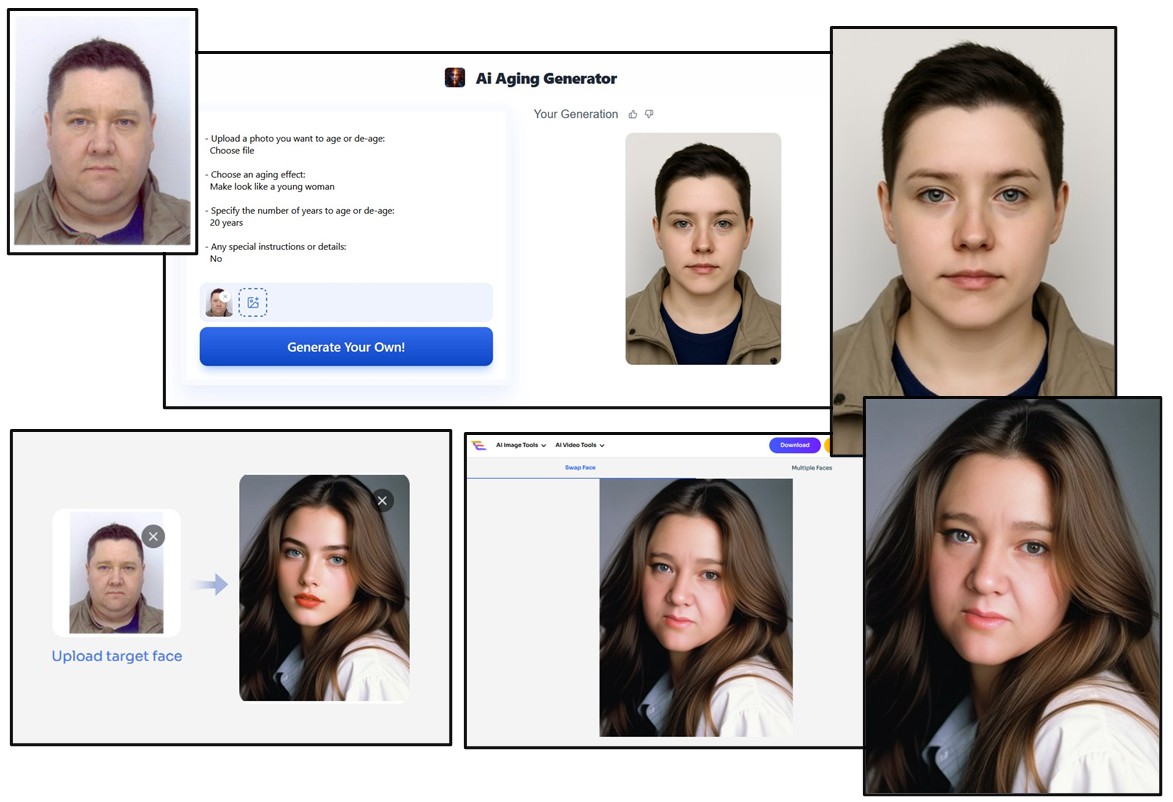Click the dashed add-image upload icon
The height and width of the screenshot is (802, 1173).
click(253, 302)
